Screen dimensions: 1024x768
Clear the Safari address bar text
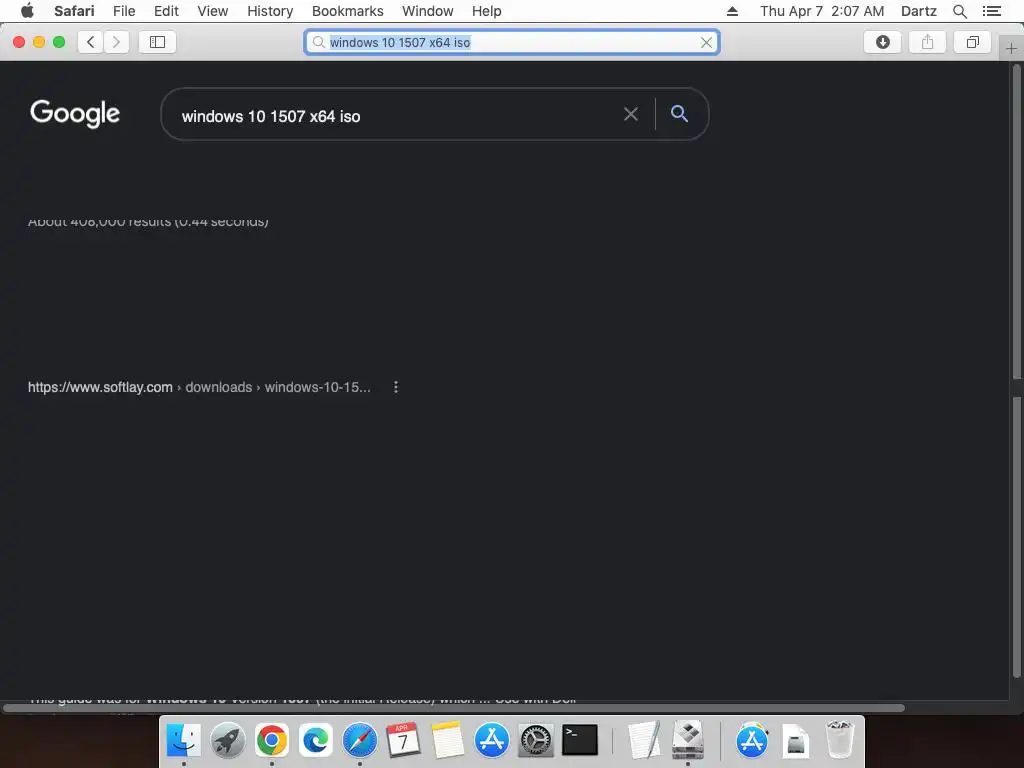(706, 42)
